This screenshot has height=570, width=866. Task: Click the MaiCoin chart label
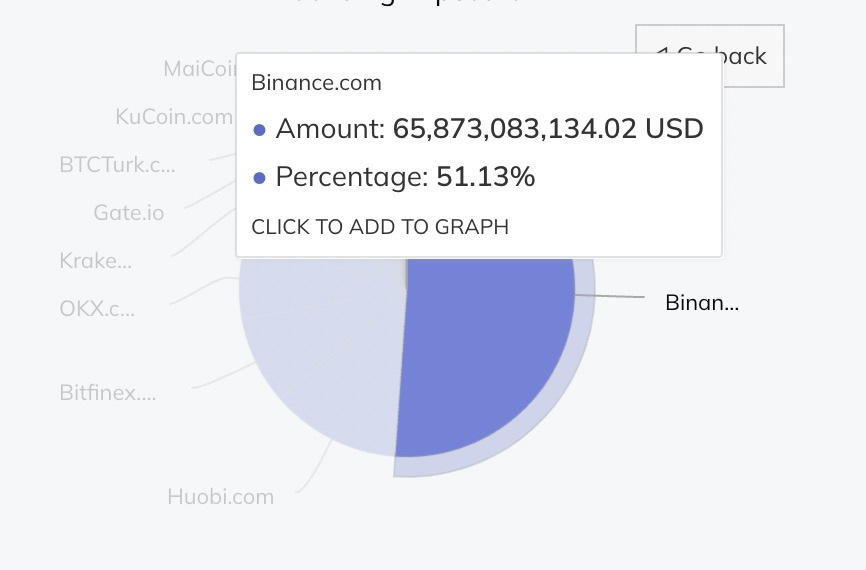199,68
